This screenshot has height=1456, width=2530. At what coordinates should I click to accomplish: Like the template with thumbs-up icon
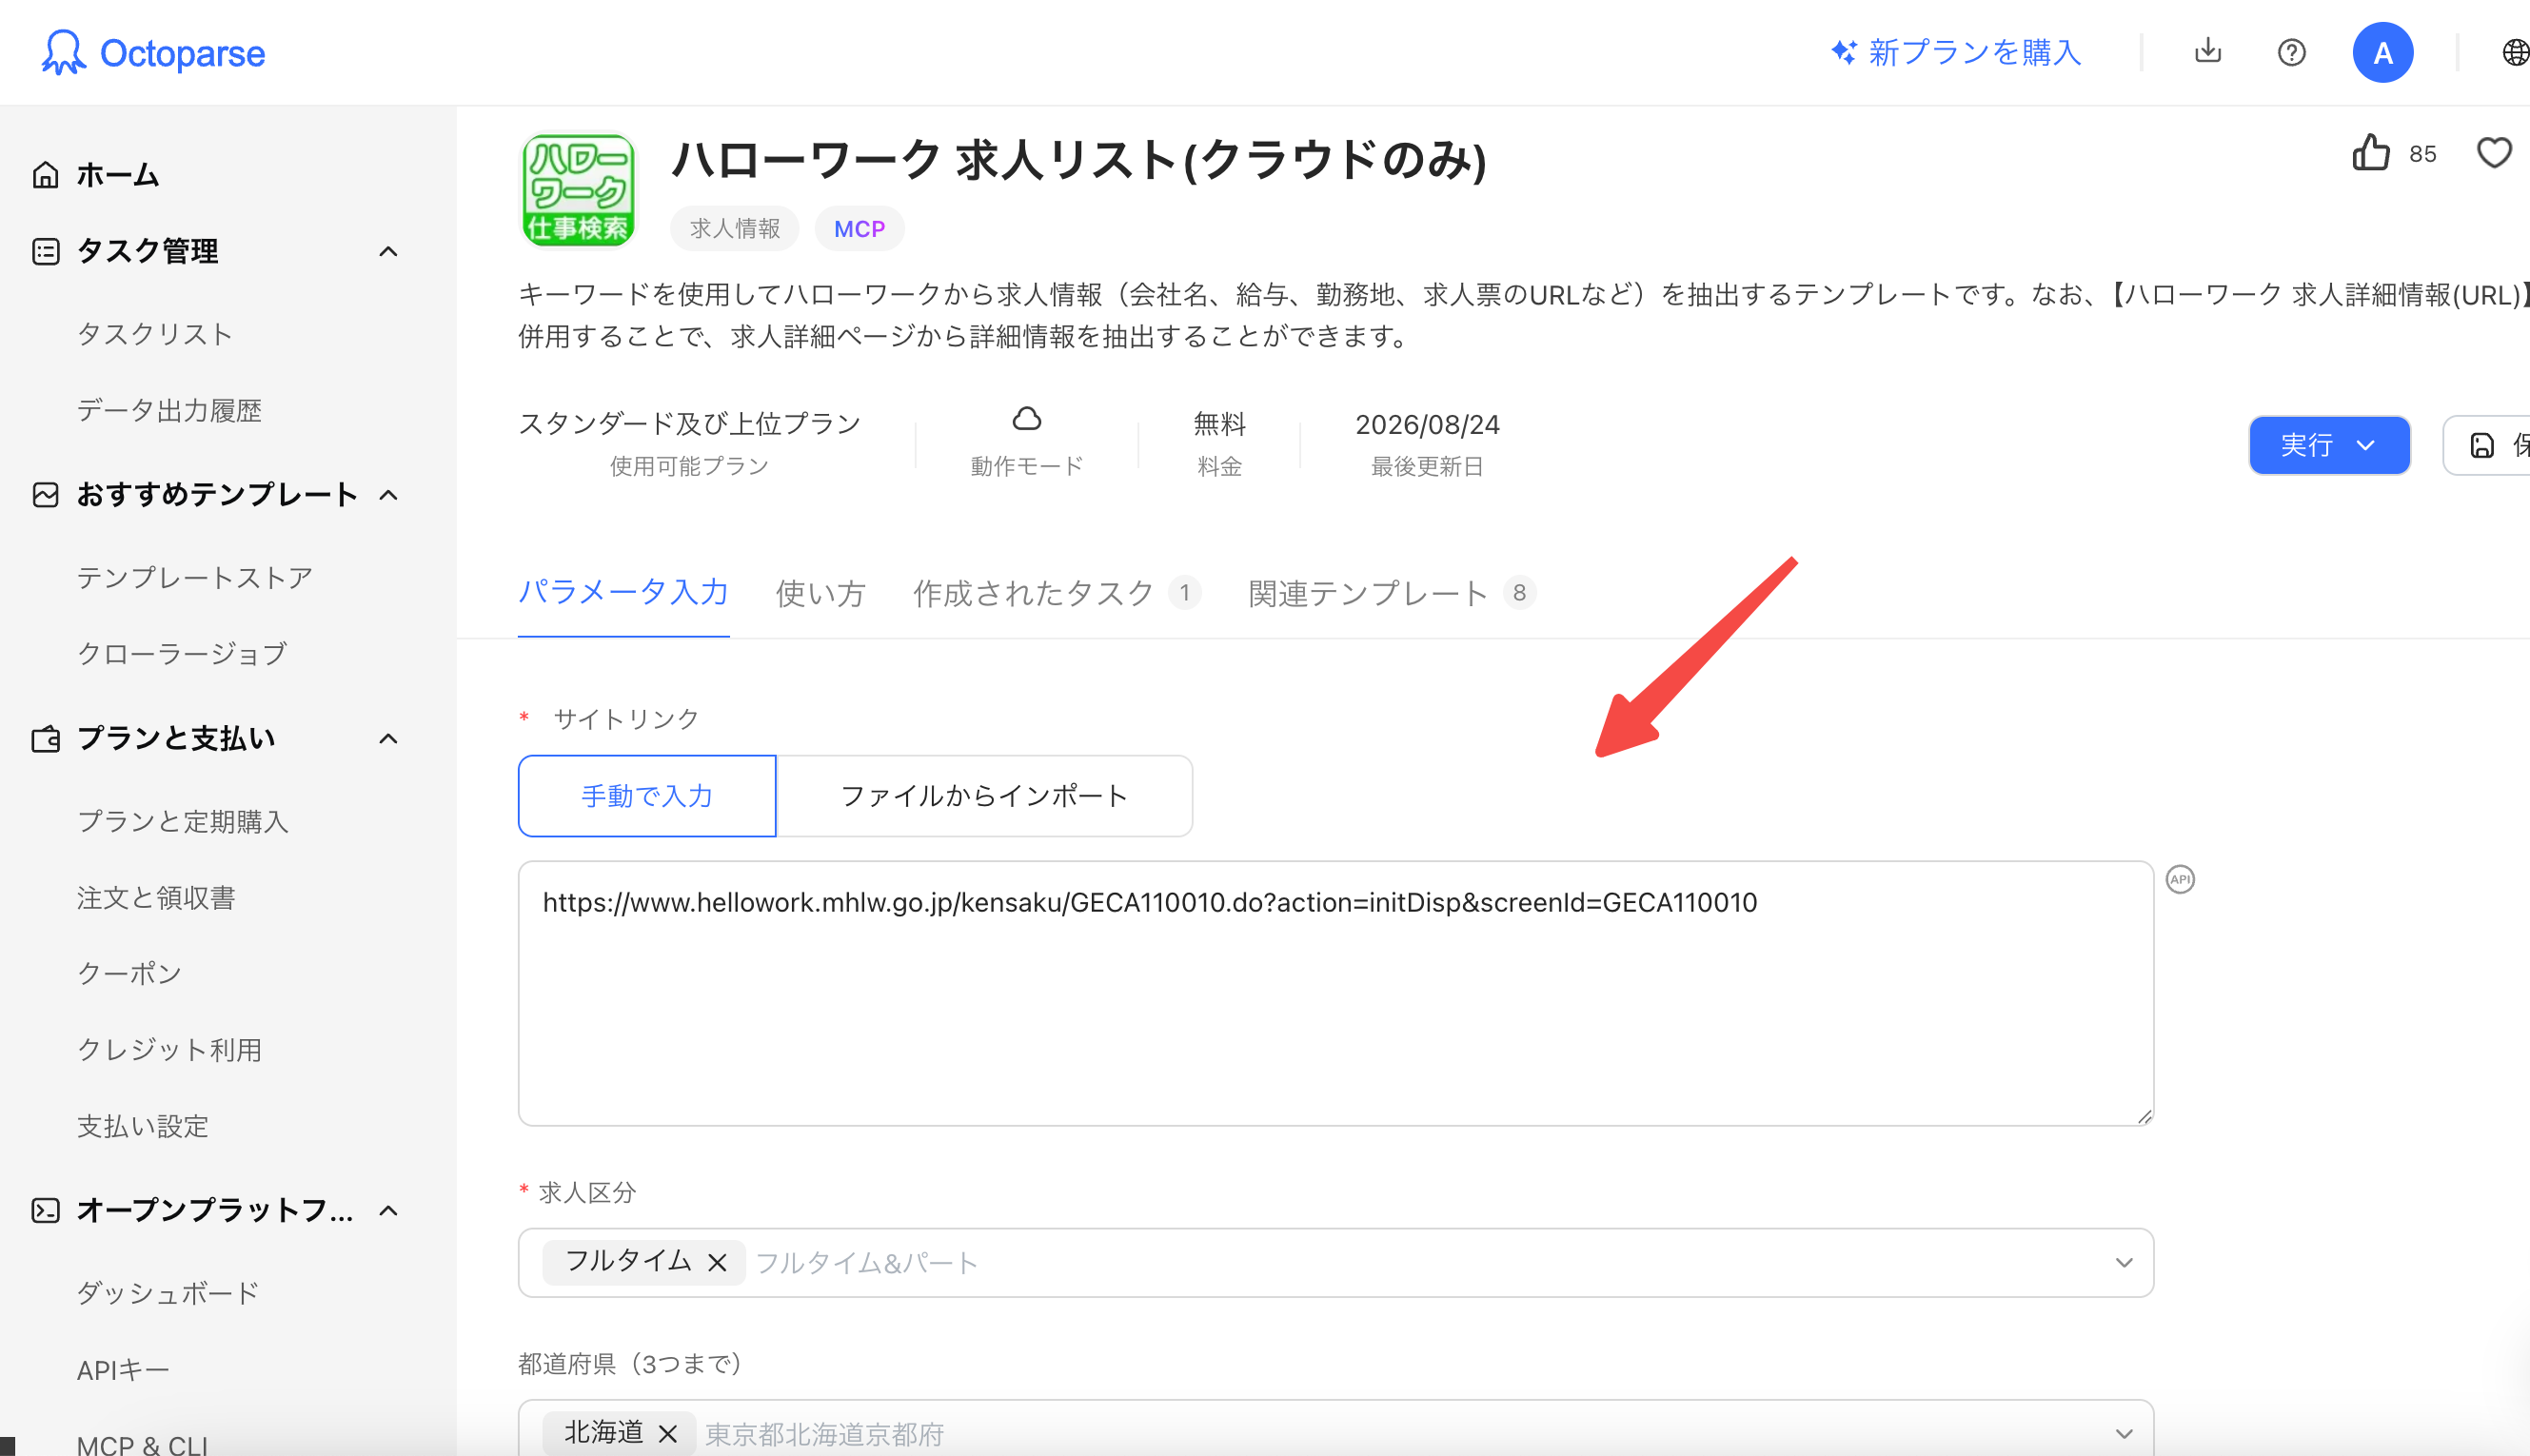(2370, 153)
